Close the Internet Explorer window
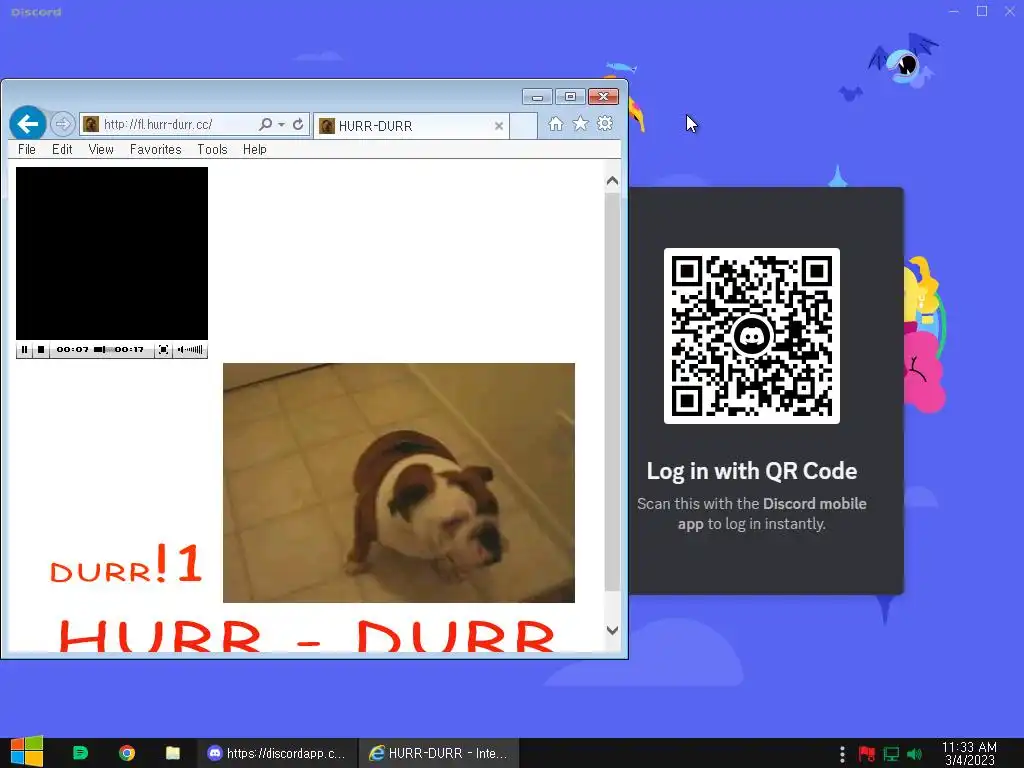Image resolution: width=1024 pixels, height=768 pixels. coord(603,97)
